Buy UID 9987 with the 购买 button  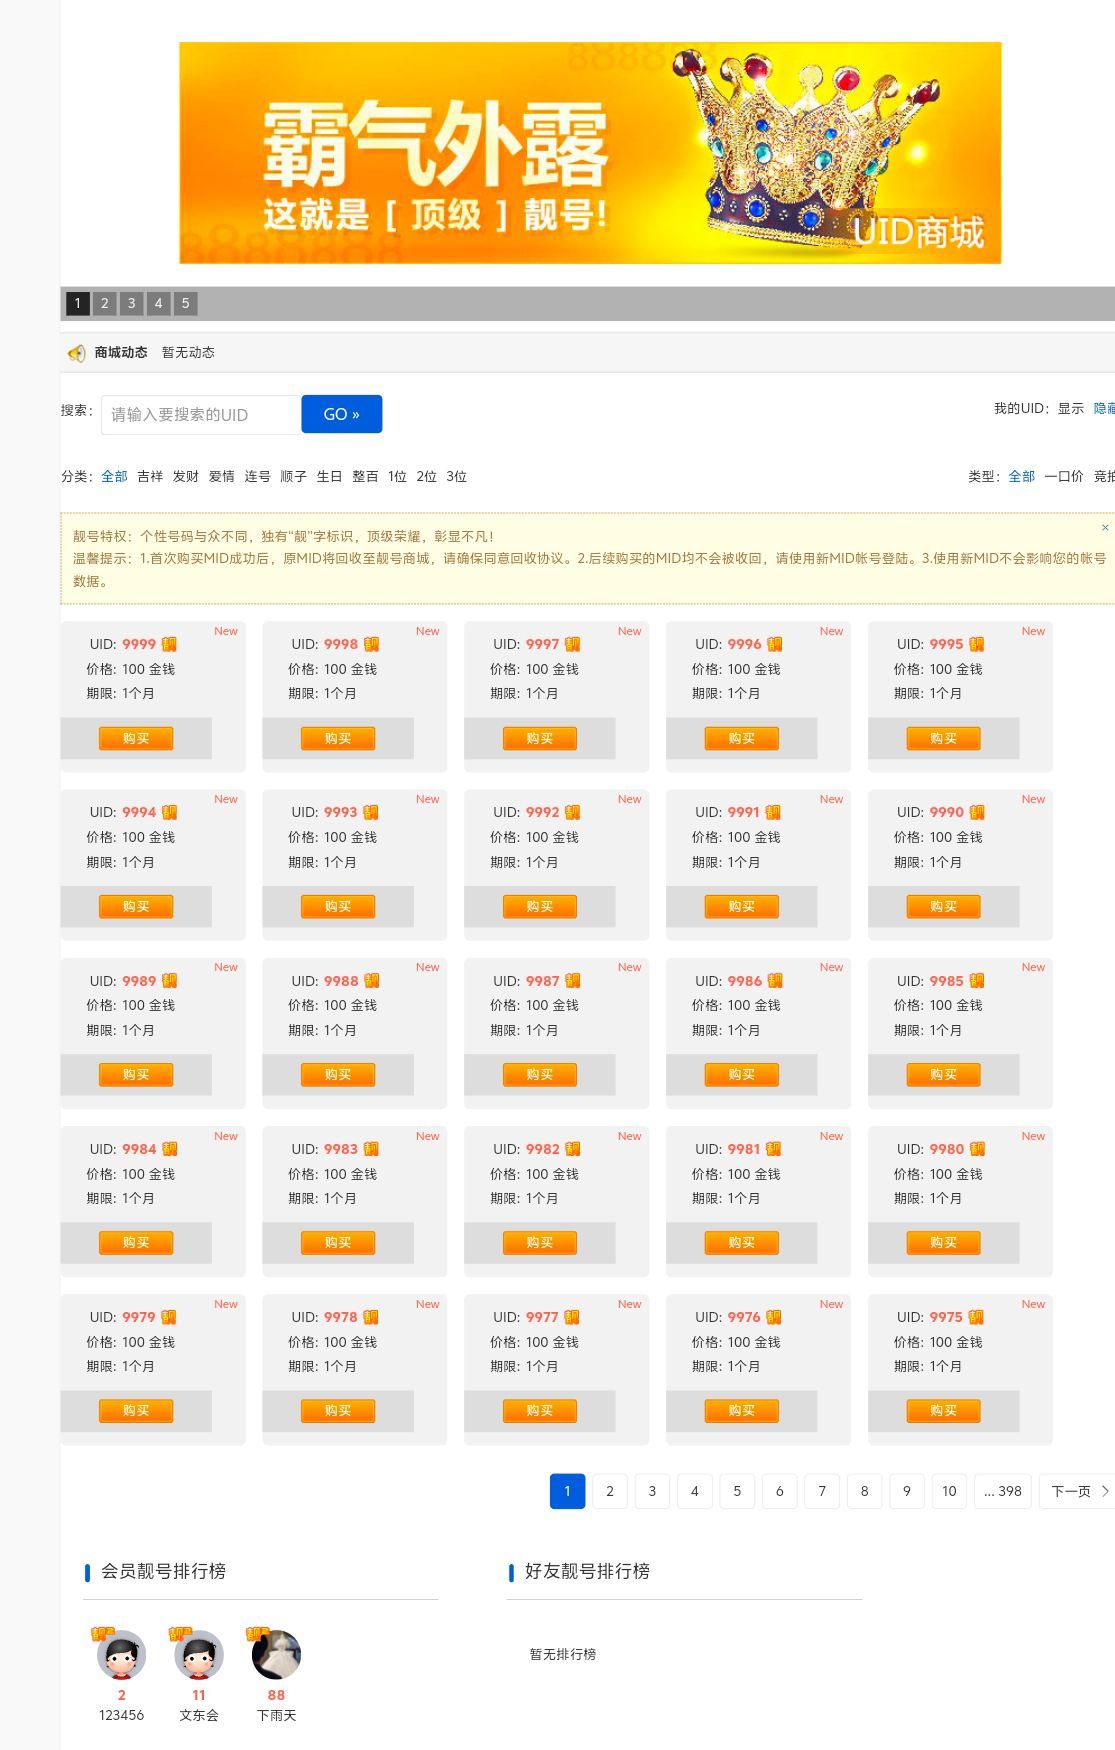tap(540, 1074)
